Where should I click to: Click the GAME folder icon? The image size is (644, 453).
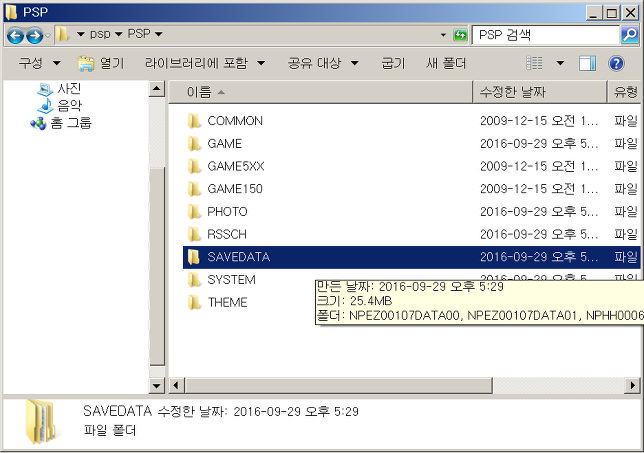point(194,144)
